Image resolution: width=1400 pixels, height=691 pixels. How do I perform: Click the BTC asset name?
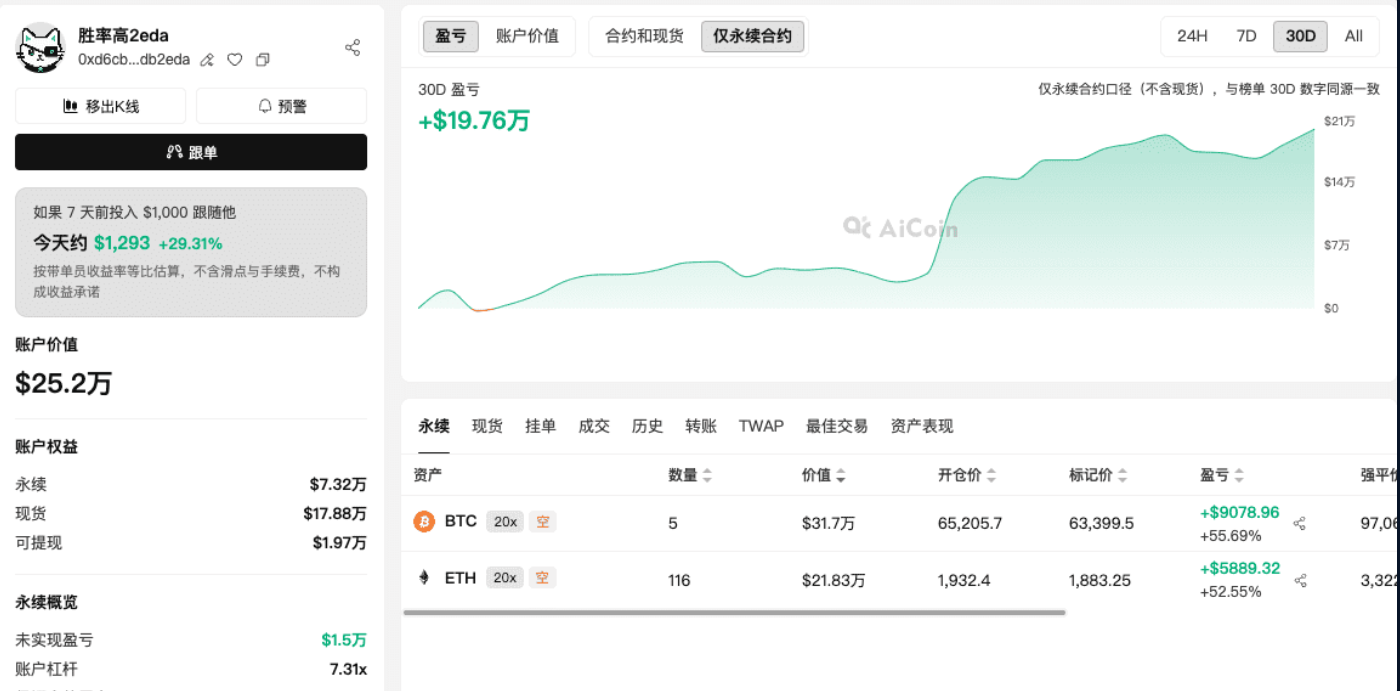461,521
